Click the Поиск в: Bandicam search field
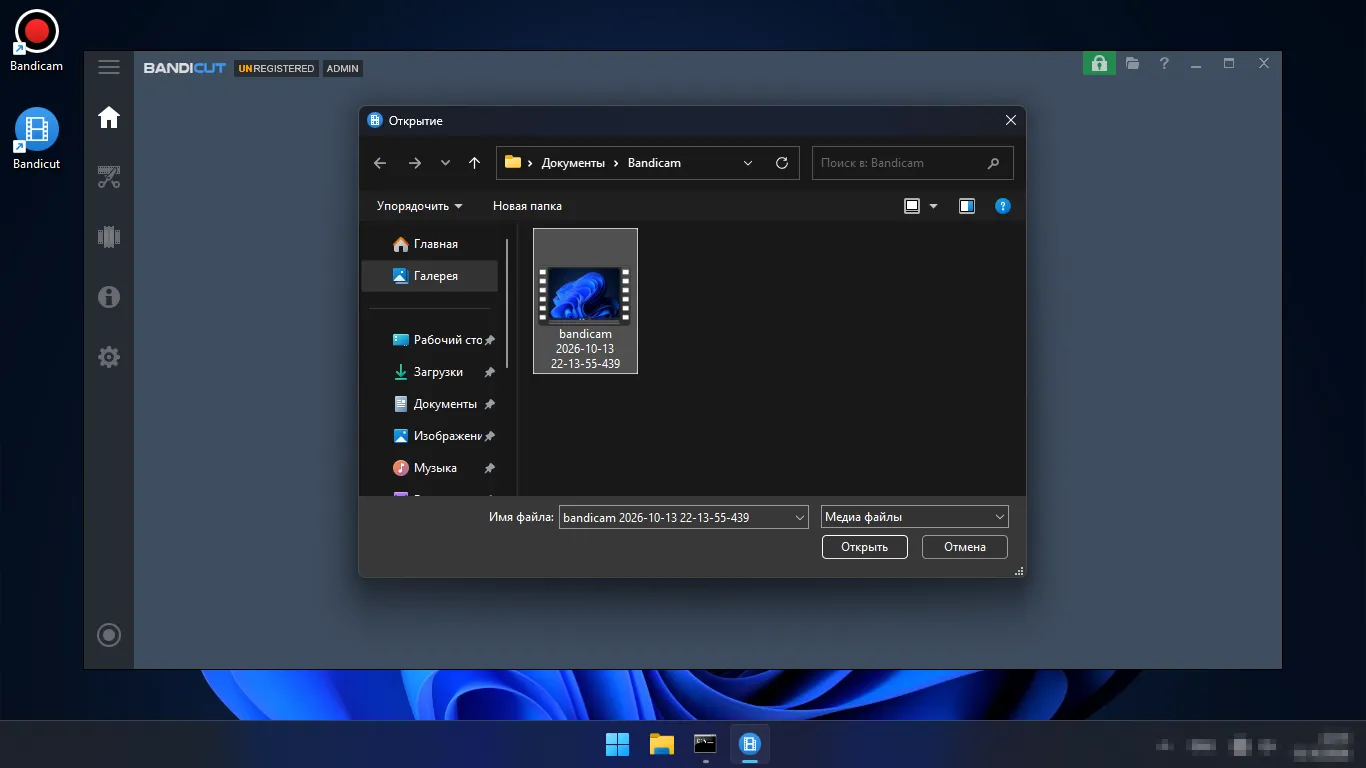 pyautogui.click(x=912, y=163)
